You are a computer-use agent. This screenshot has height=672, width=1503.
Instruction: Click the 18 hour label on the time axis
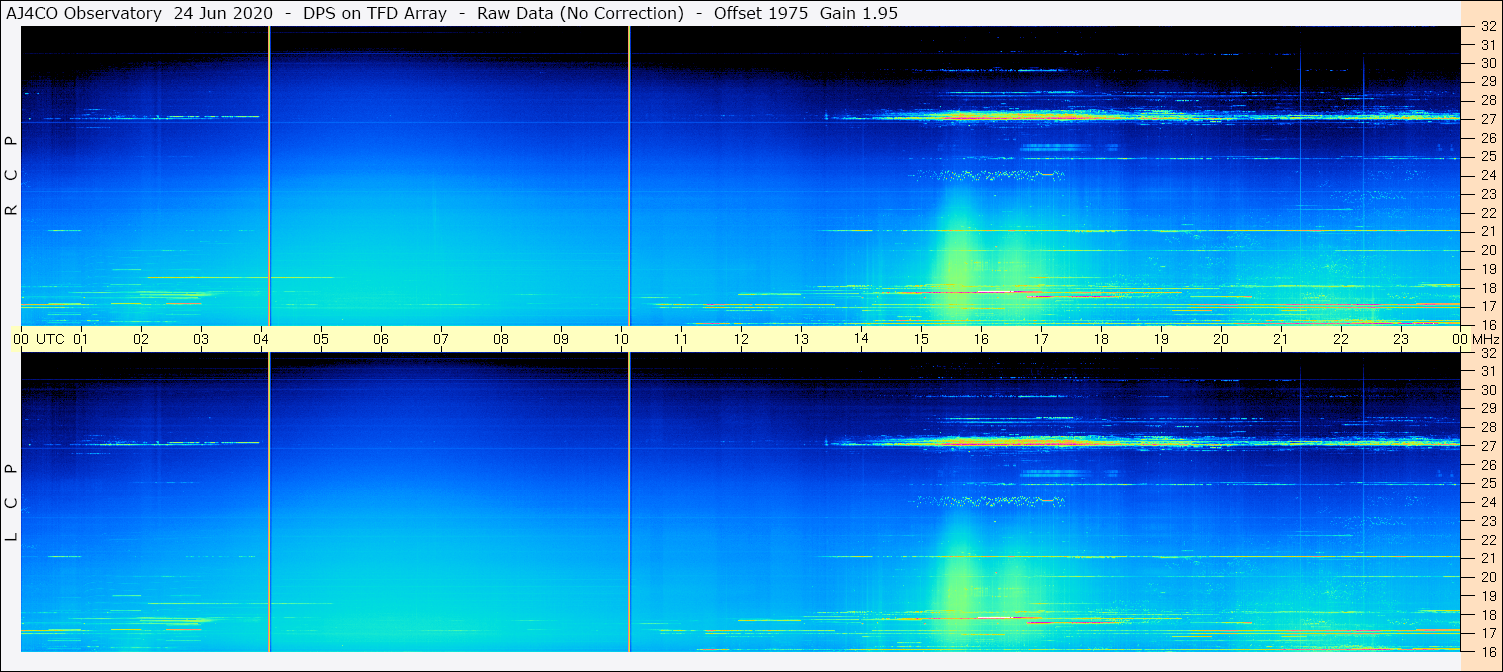click(1101, 339)
